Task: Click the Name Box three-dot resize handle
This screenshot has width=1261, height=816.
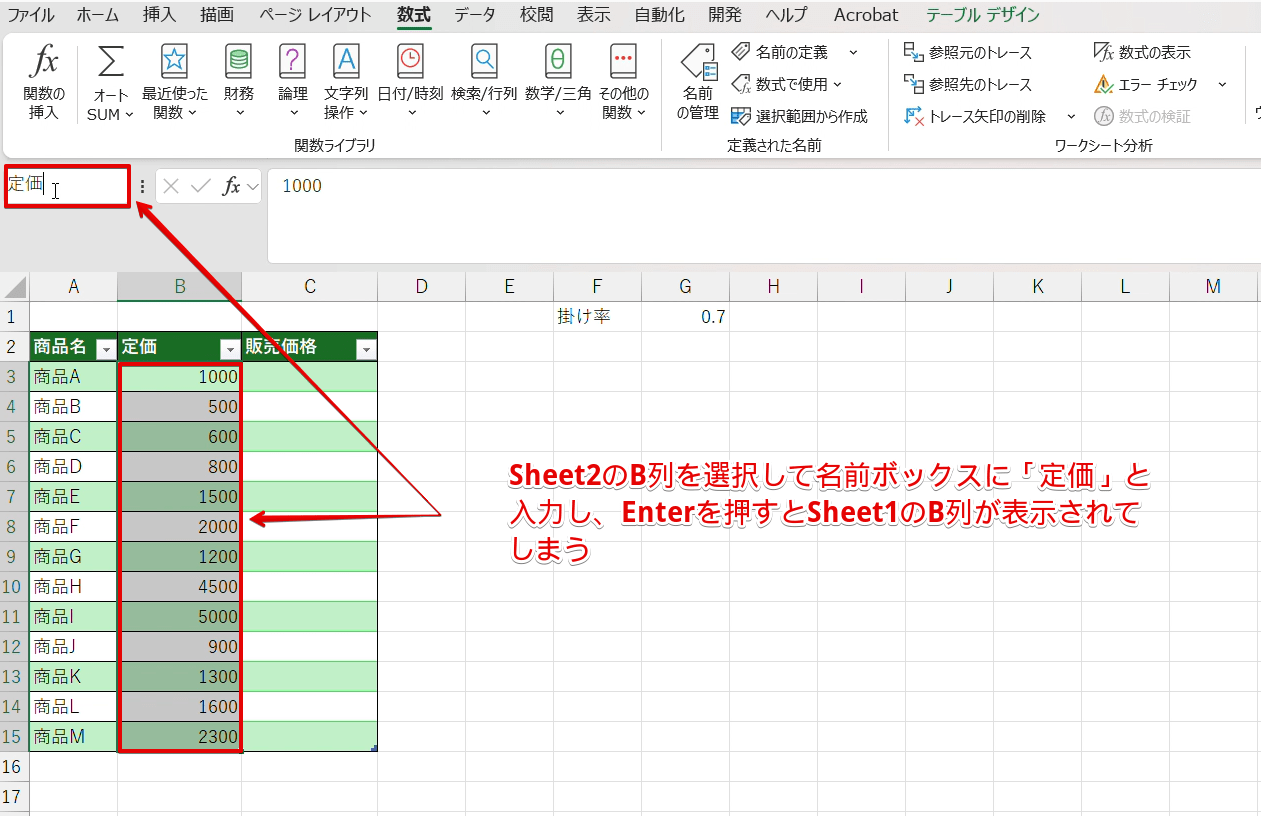Action: pyautogui.click(x=142, y=187)
